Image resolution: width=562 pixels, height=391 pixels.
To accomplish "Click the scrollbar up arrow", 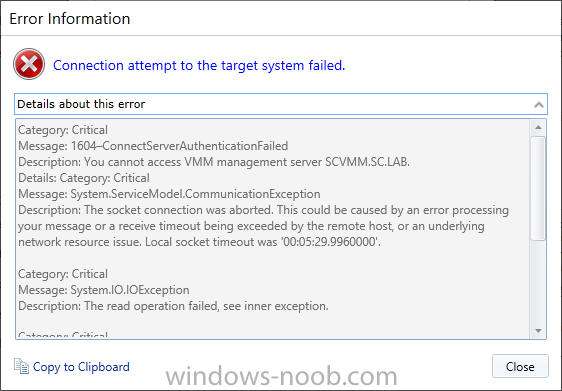I will click(x=538, y=127).
